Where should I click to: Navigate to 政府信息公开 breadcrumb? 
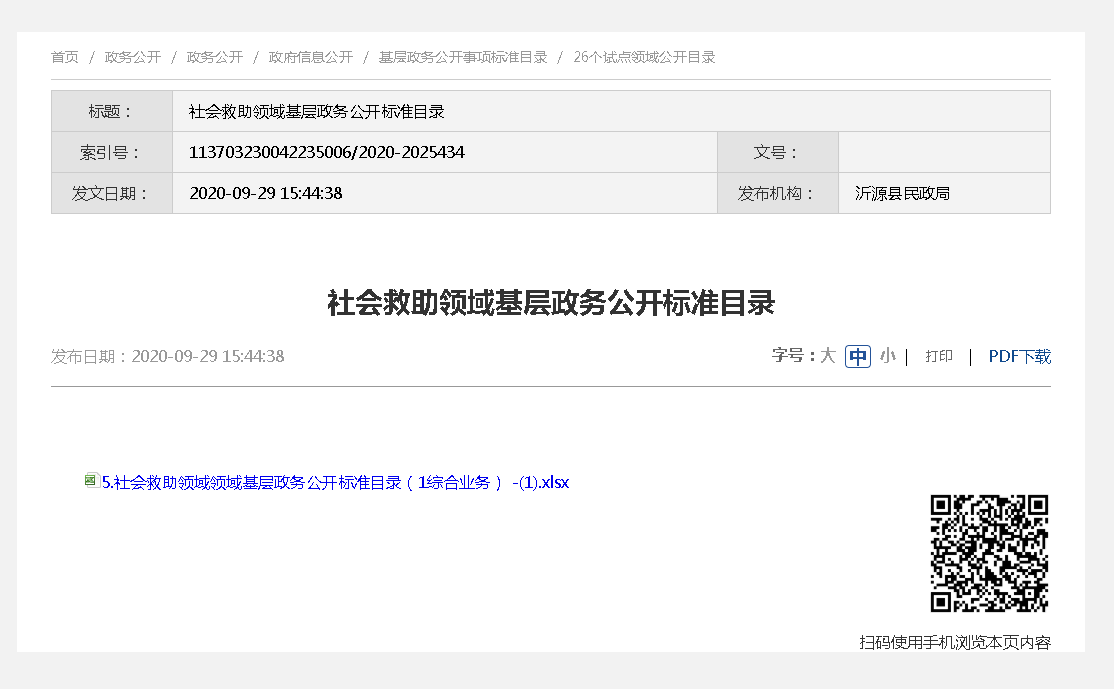tap(311, 57)
